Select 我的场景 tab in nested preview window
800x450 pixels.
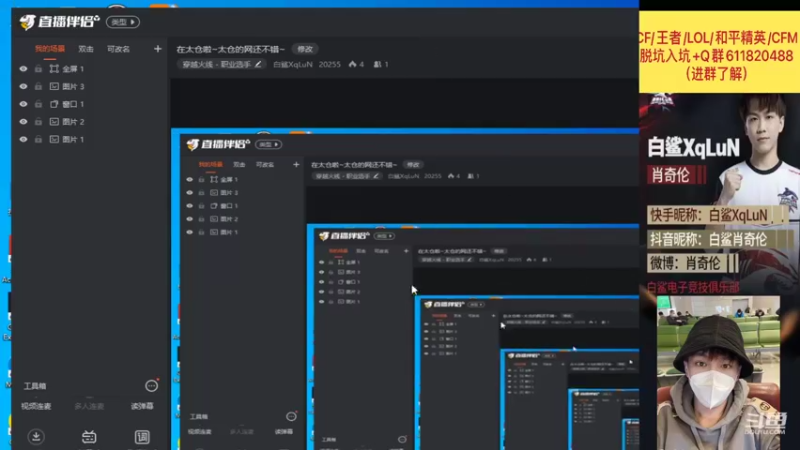(x=211, y=164)
